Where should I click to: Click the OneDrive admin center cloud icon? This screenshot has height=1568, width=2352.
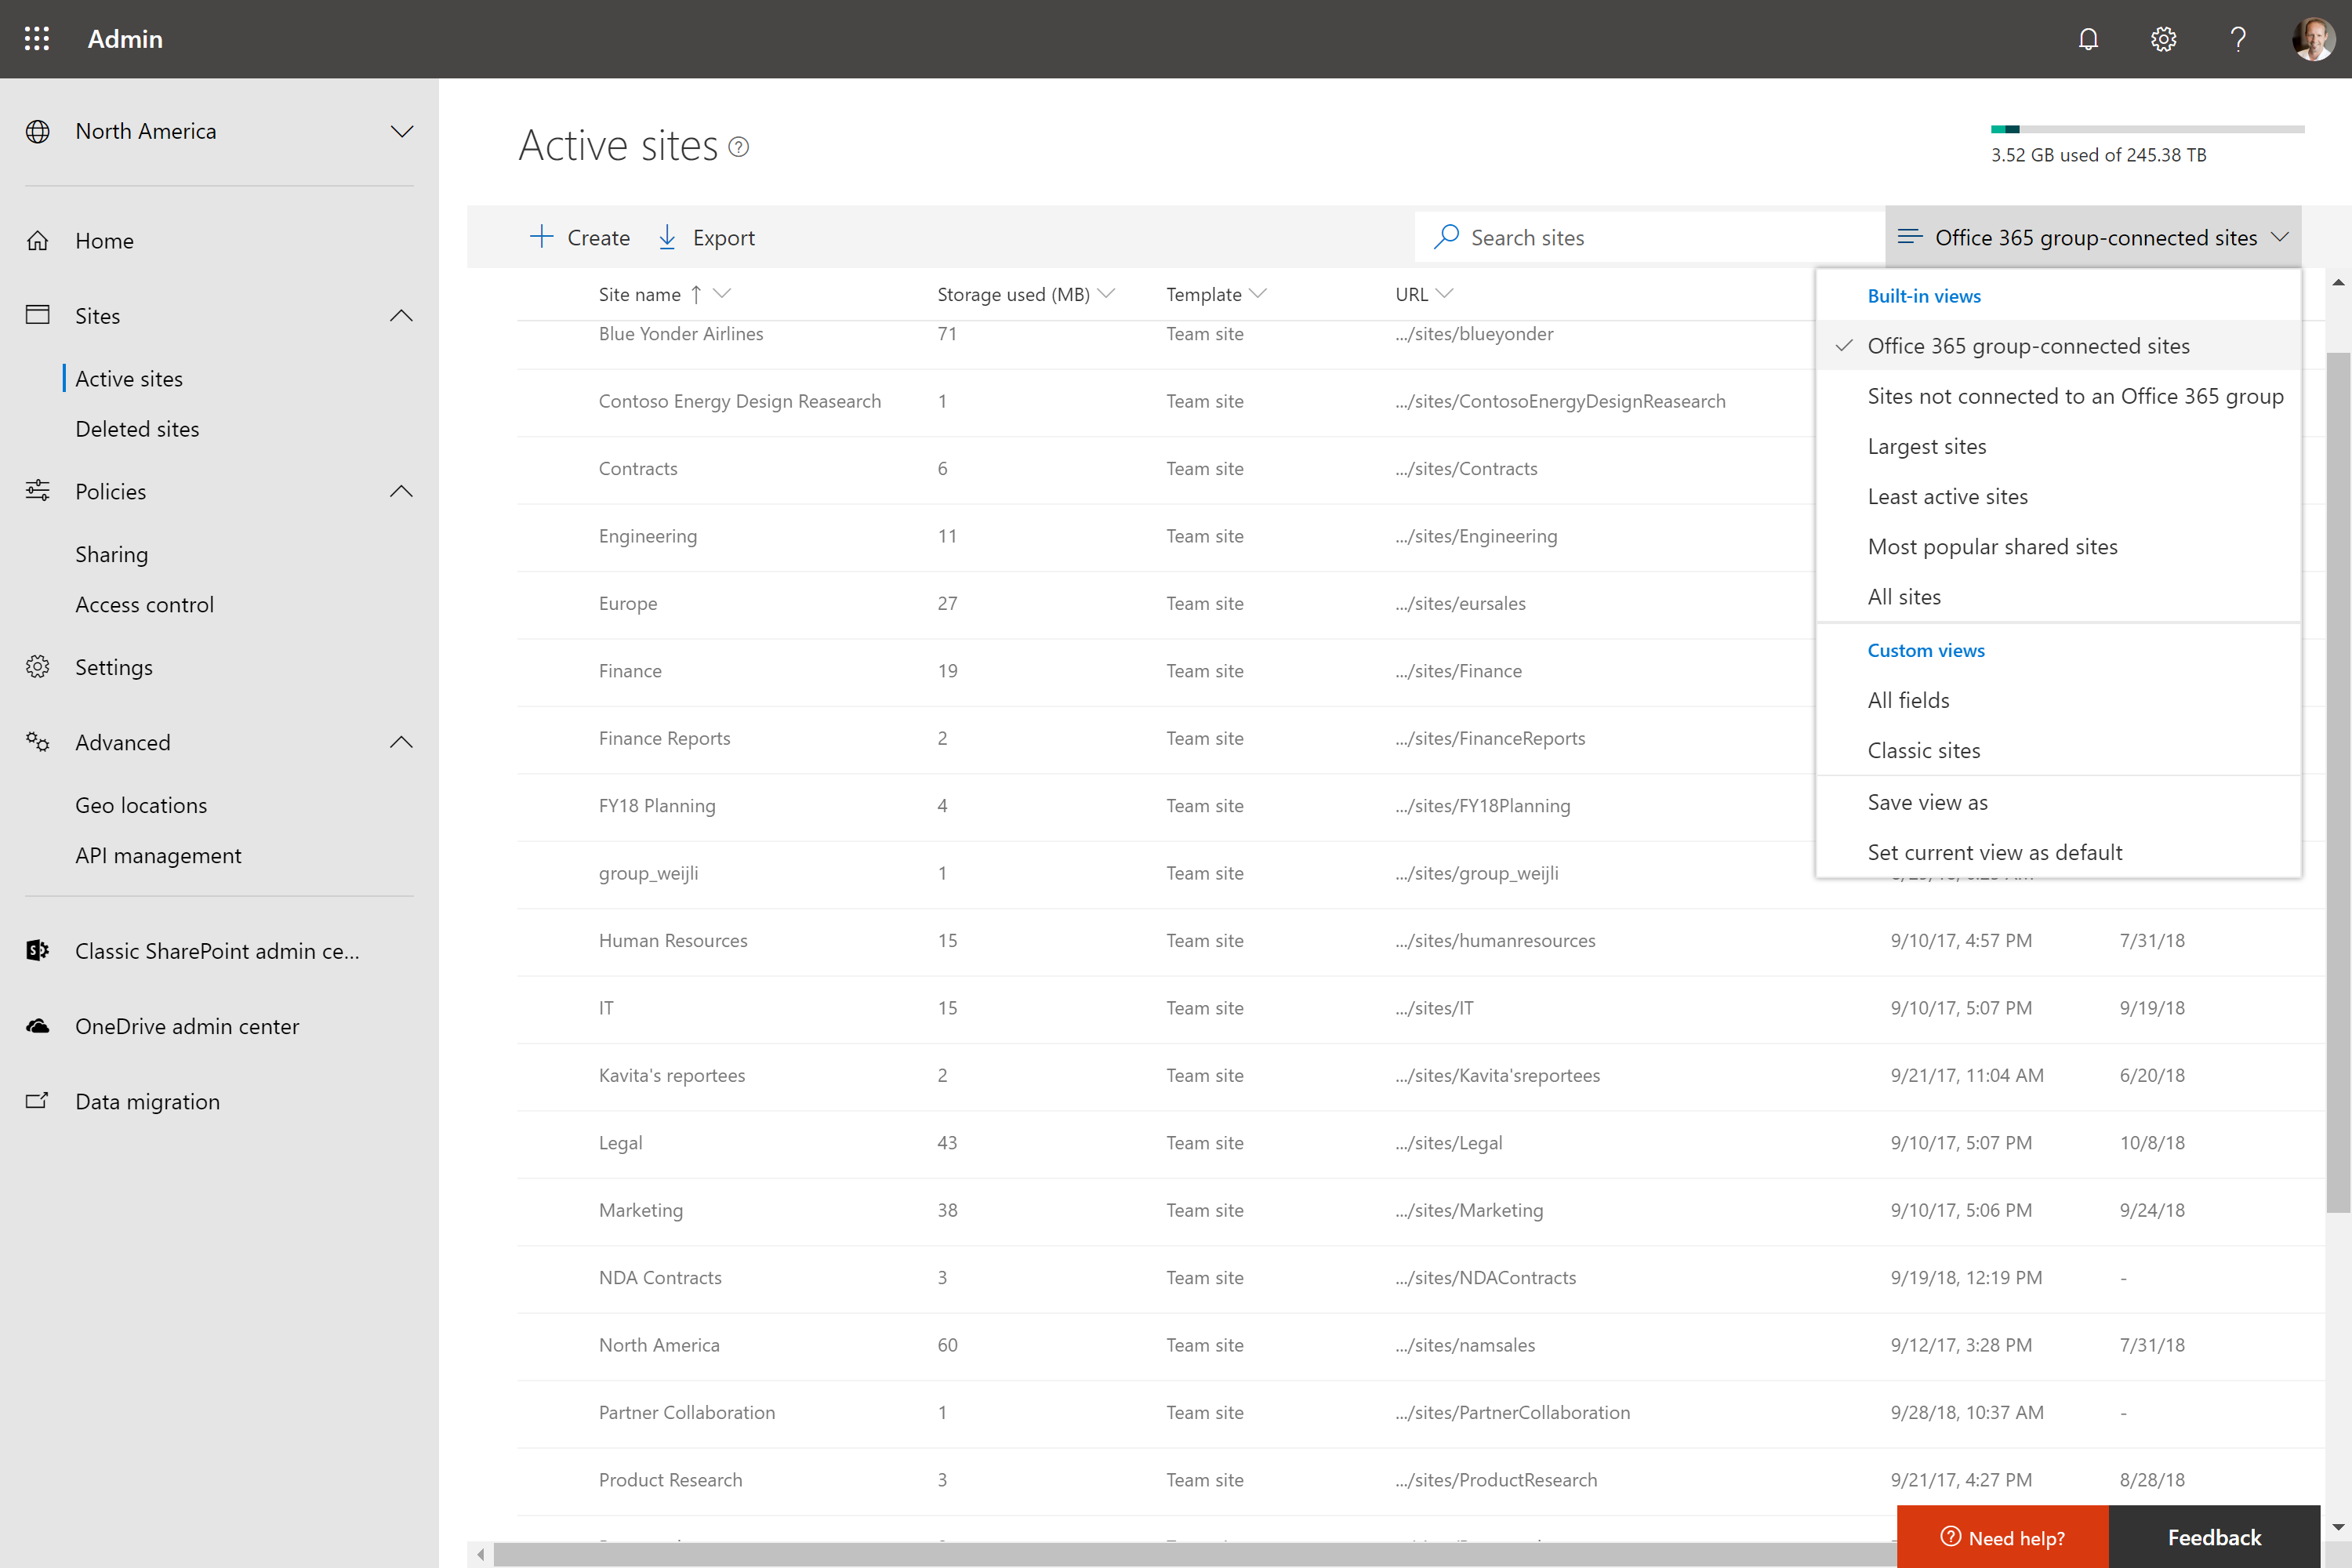[37, 1026]
